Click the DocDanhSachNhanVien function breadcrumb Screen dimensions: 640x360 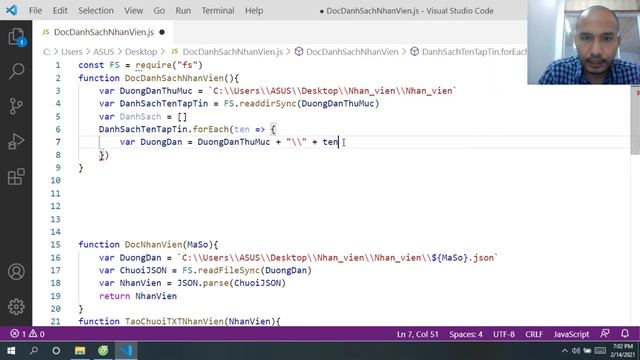coord(352,52)
